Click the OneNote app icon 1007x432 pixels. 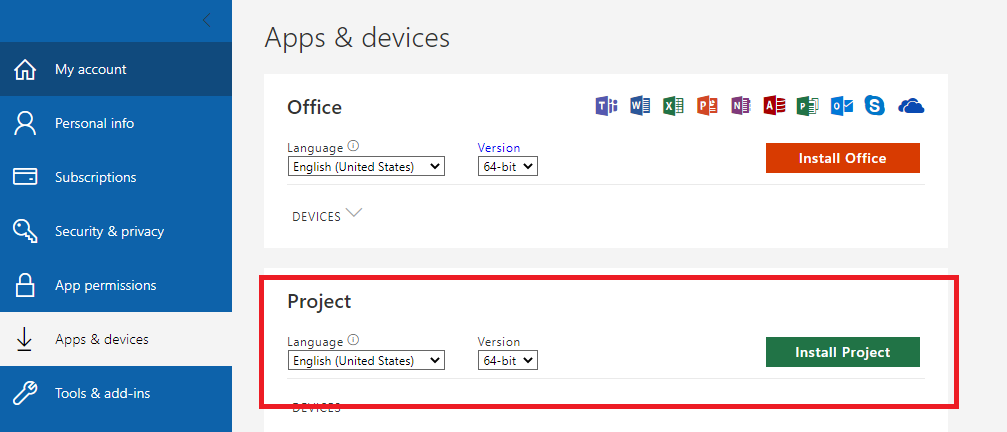740,105
